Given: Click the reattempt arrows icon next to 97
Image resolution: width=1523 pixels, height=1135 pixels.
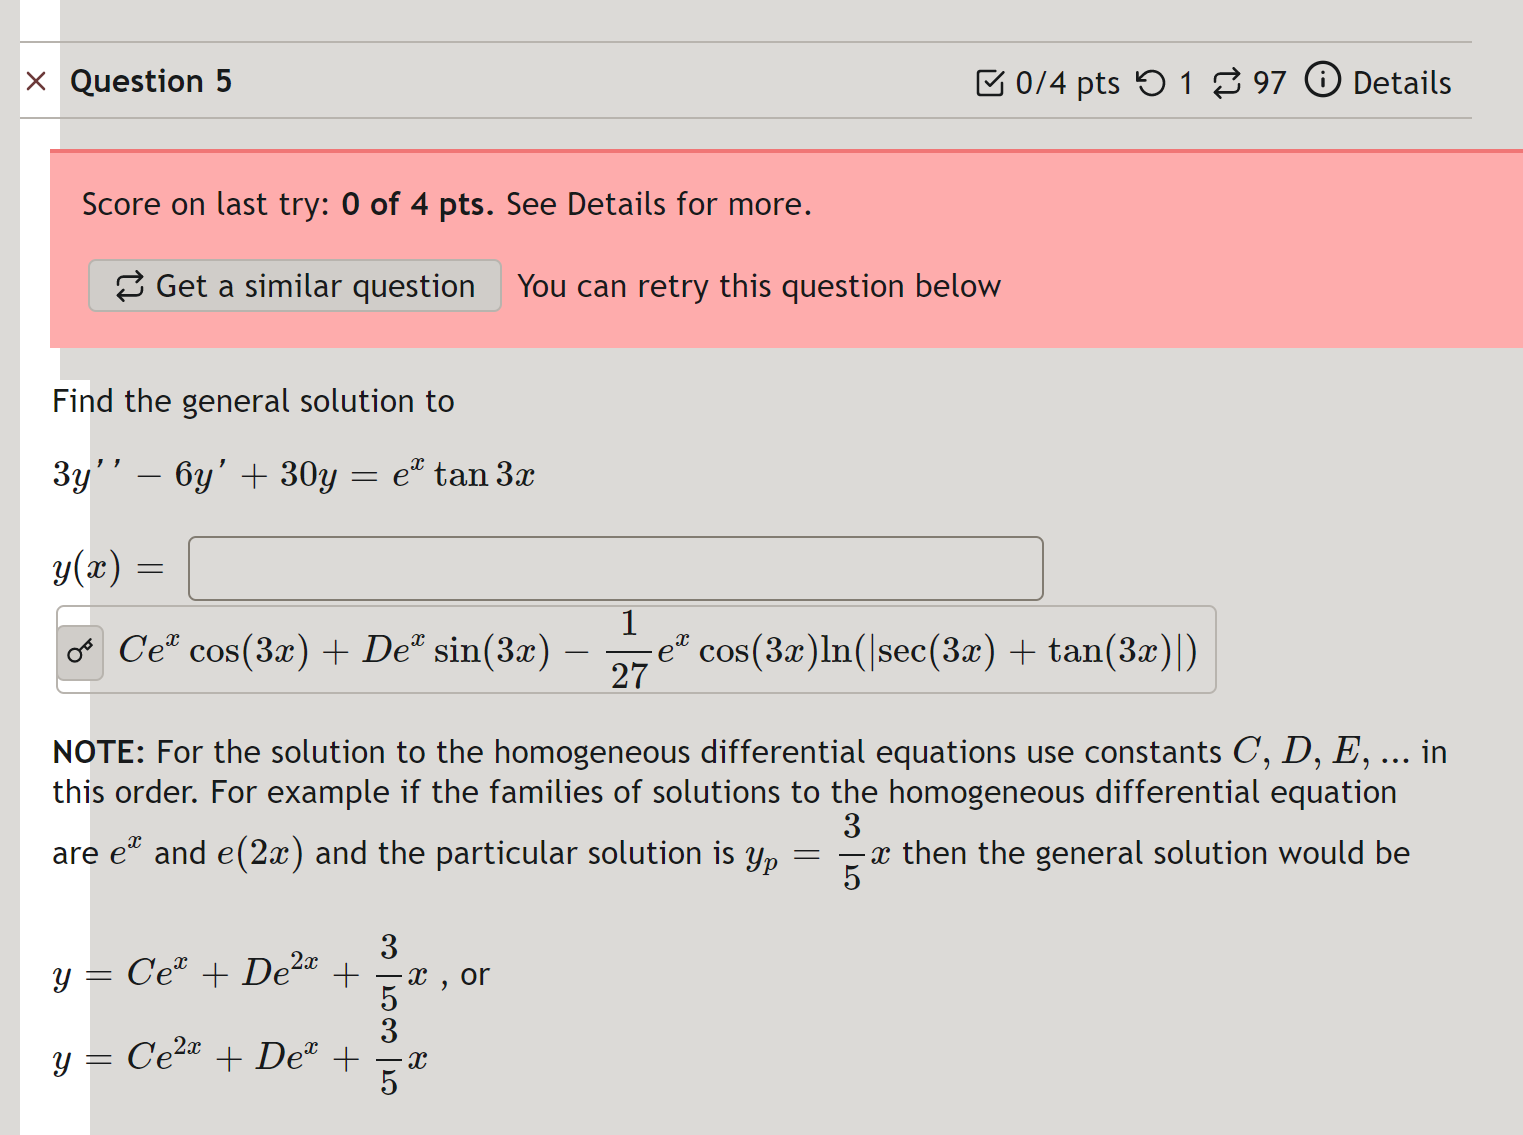Looking at the screenshot, I should 1228,82.
